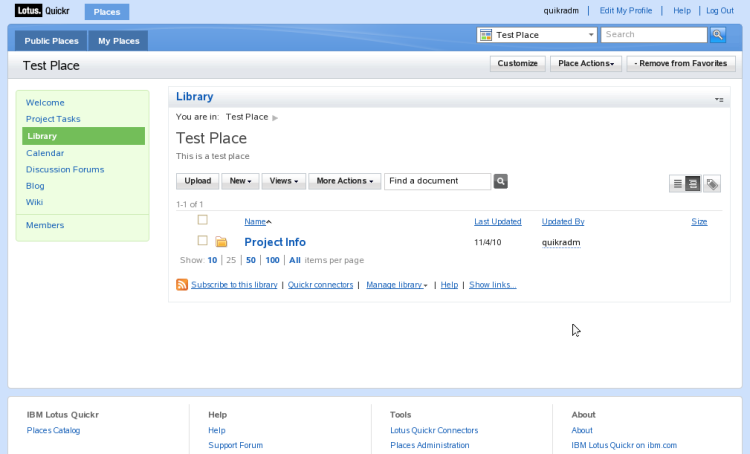Show 100 items per page
Viewport: 750px width, 454px height.
coord(272,260)
